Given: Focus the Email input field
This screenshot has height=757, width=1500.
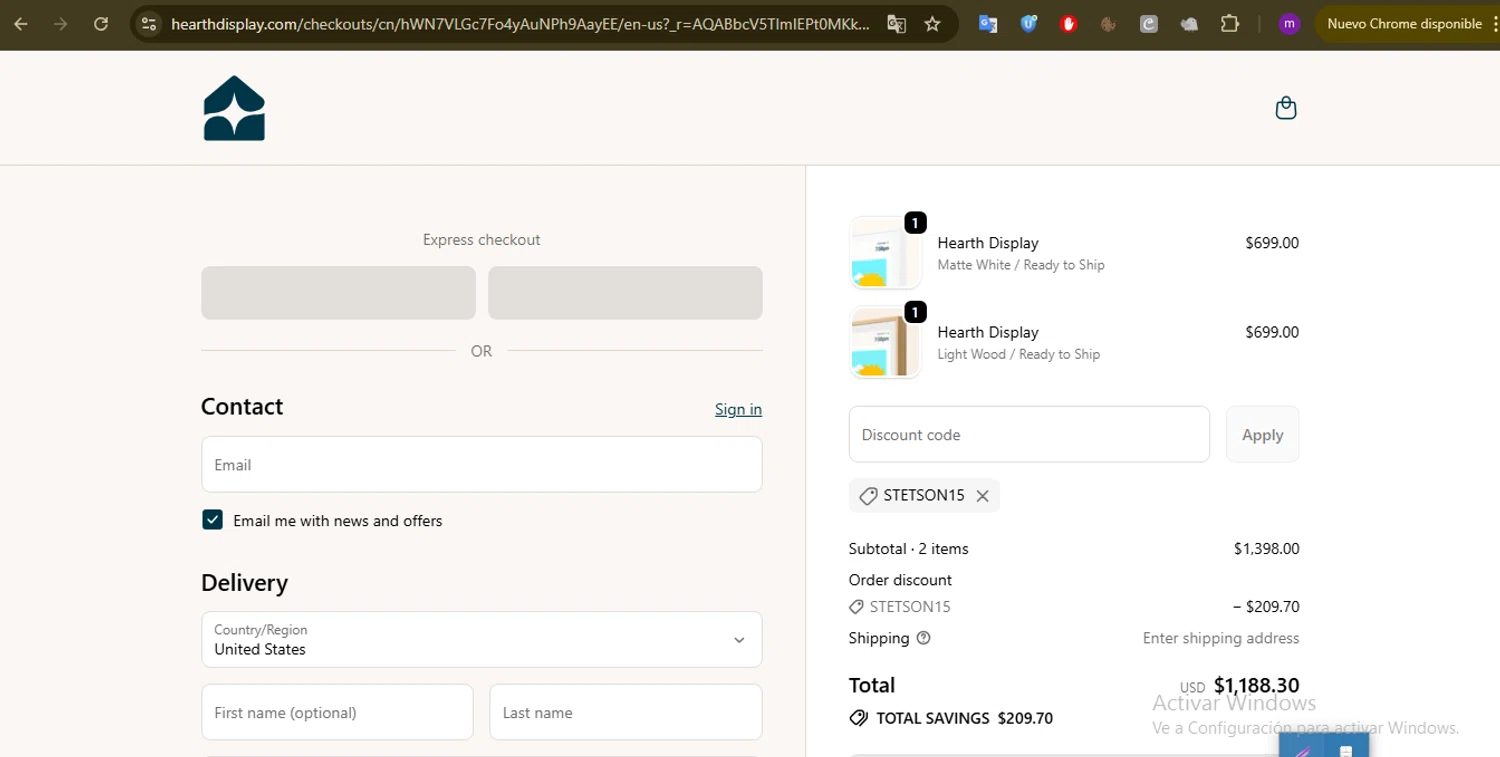Looking at the screenshot, I should [x=482, y=464].
